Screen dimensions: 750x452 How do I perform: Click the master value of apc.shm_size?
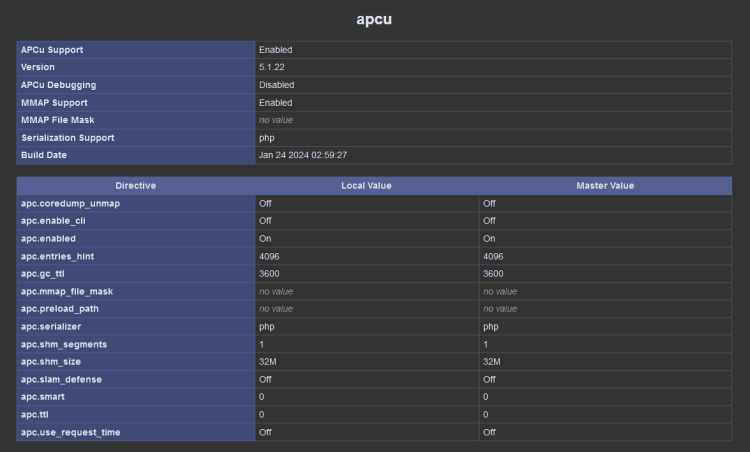492,362
